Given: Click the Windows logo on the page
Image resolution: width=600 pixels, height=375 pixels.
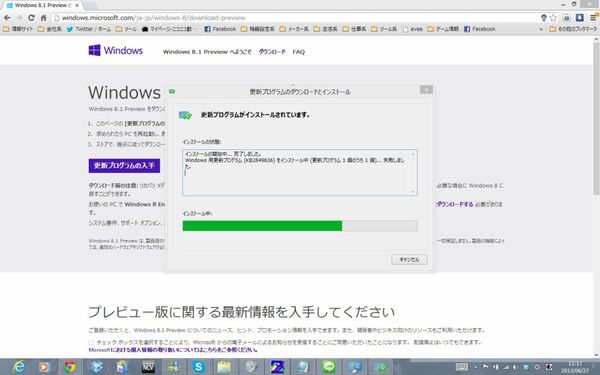Looking at the screenshot, I should [x=116, y=51].
